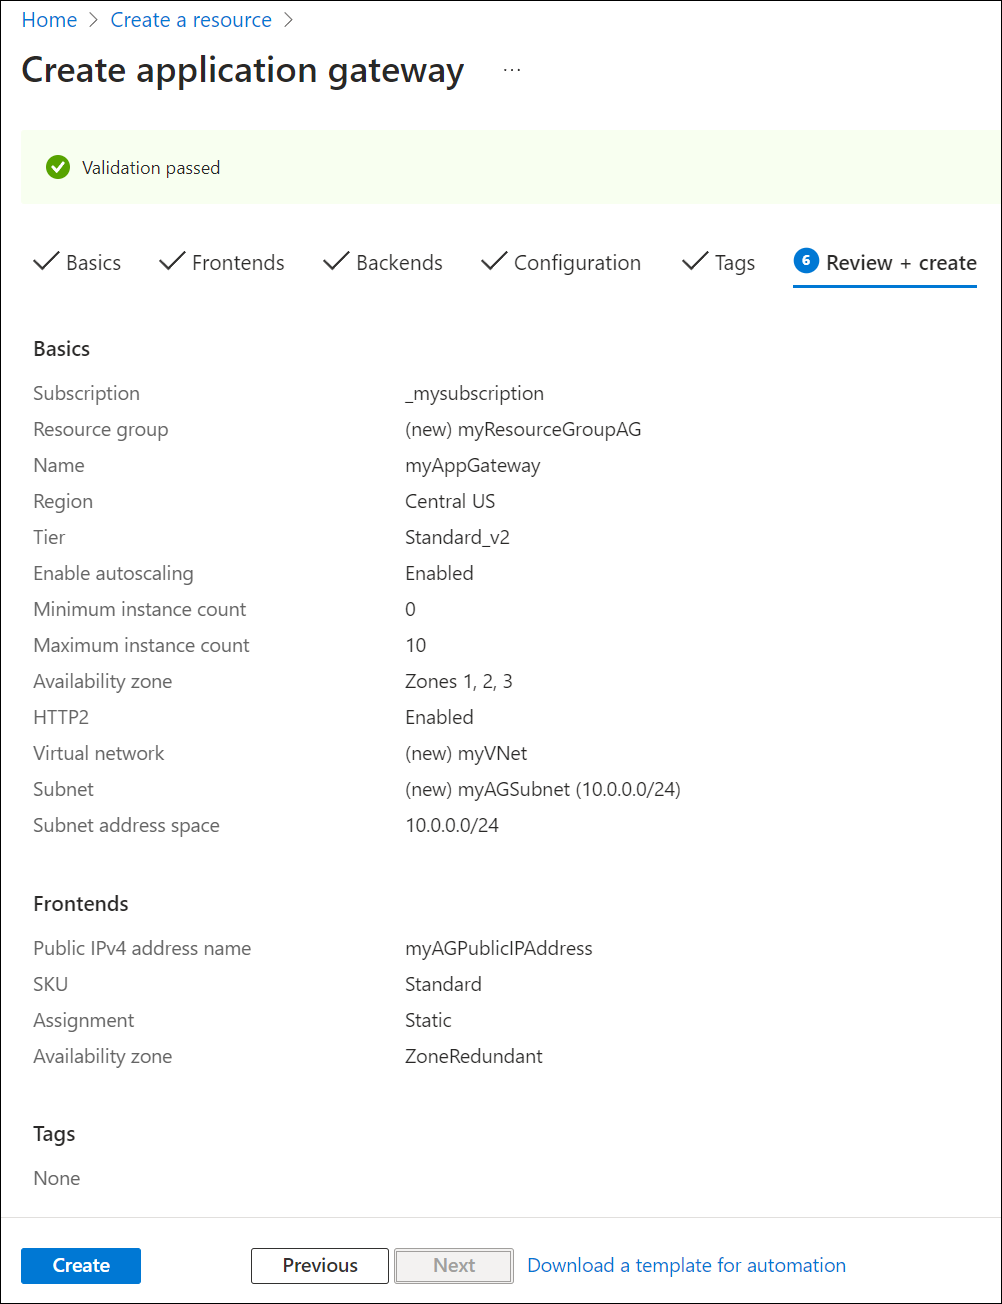Screen dimensions: 1002x1304
Task: Open the ellipsis menu beside page title
Action: 512,68
